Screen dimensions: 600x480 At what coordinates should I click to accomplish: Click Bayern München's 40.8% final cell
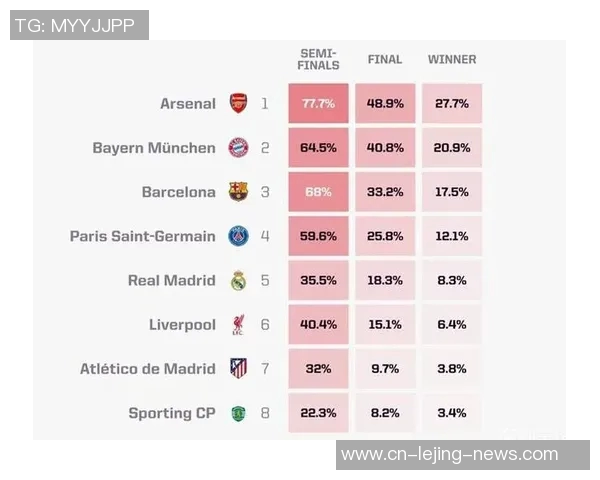385,148
